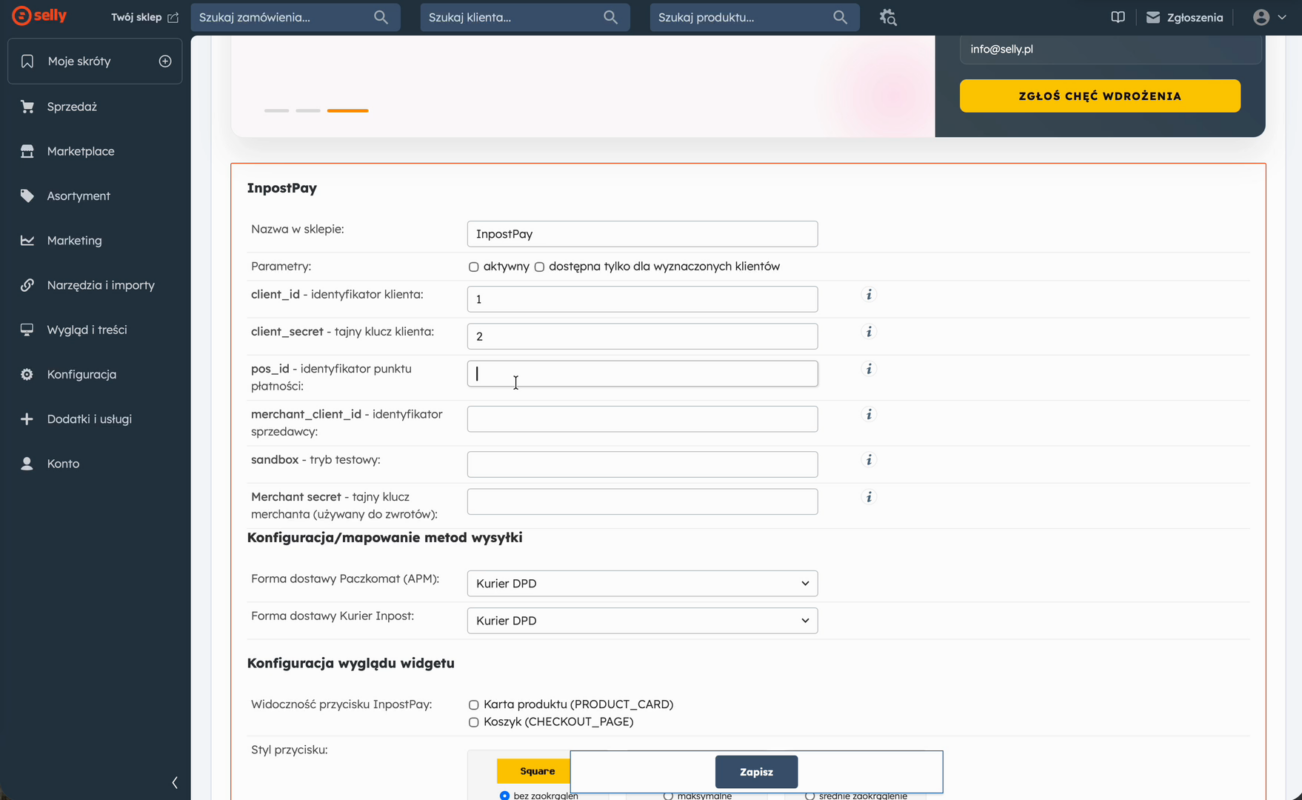Show info for pos_id field
The width and height of the screenshot is (1302, 800).
(x=869, y=369)
